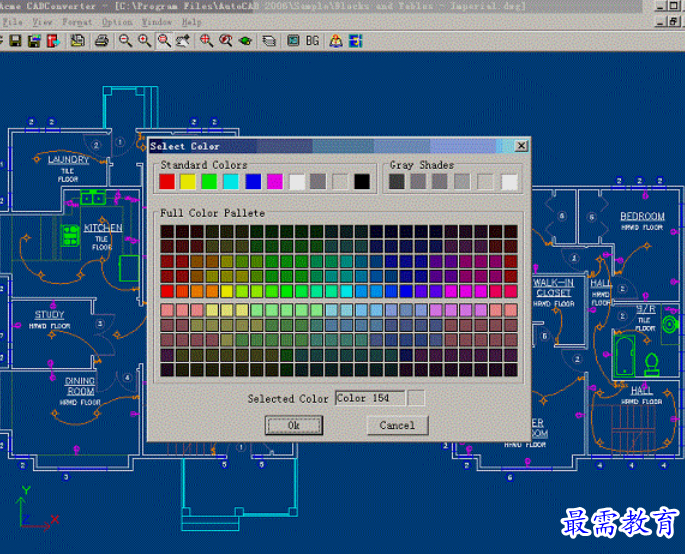Select the DINING ROOM label in drawing
Screen dimensions: 685x554
coord(80,386)
